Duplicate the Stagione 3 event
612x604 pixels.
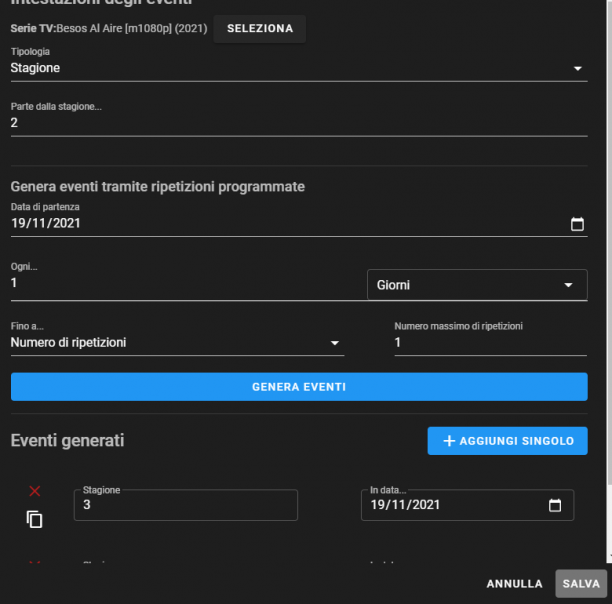tap(35, 519)
